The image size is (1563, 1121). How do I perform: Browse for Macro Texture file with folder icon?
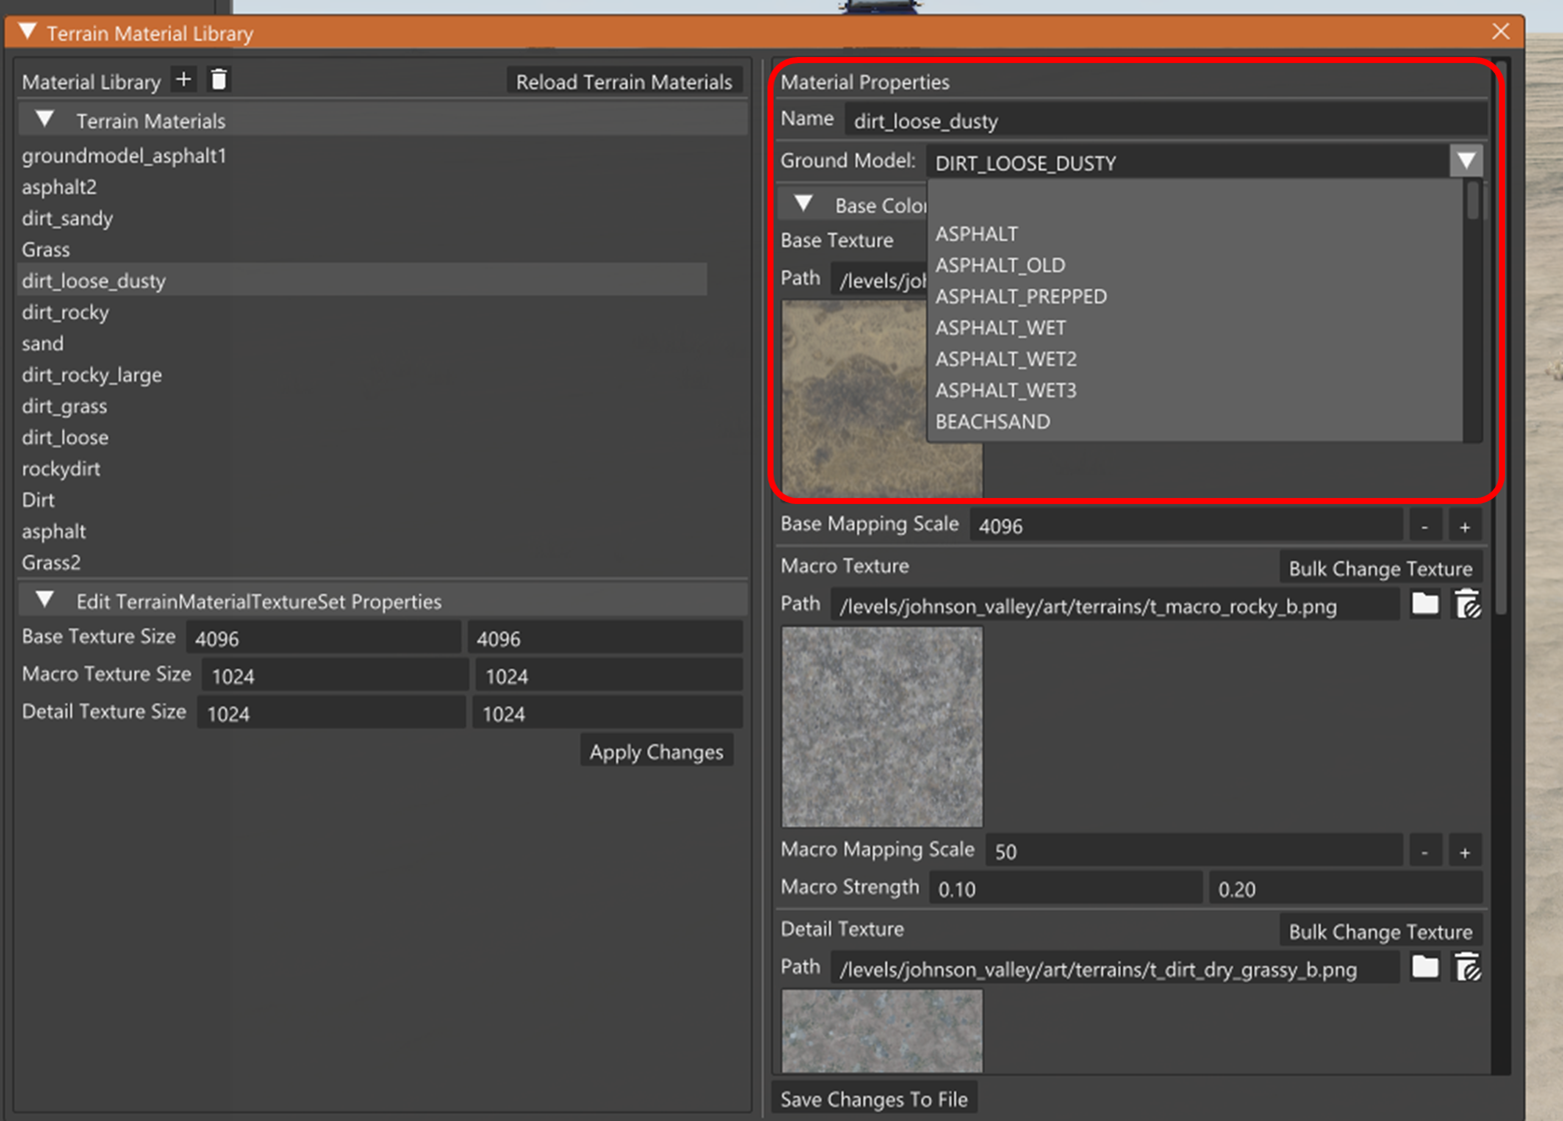click(1425, 604)
